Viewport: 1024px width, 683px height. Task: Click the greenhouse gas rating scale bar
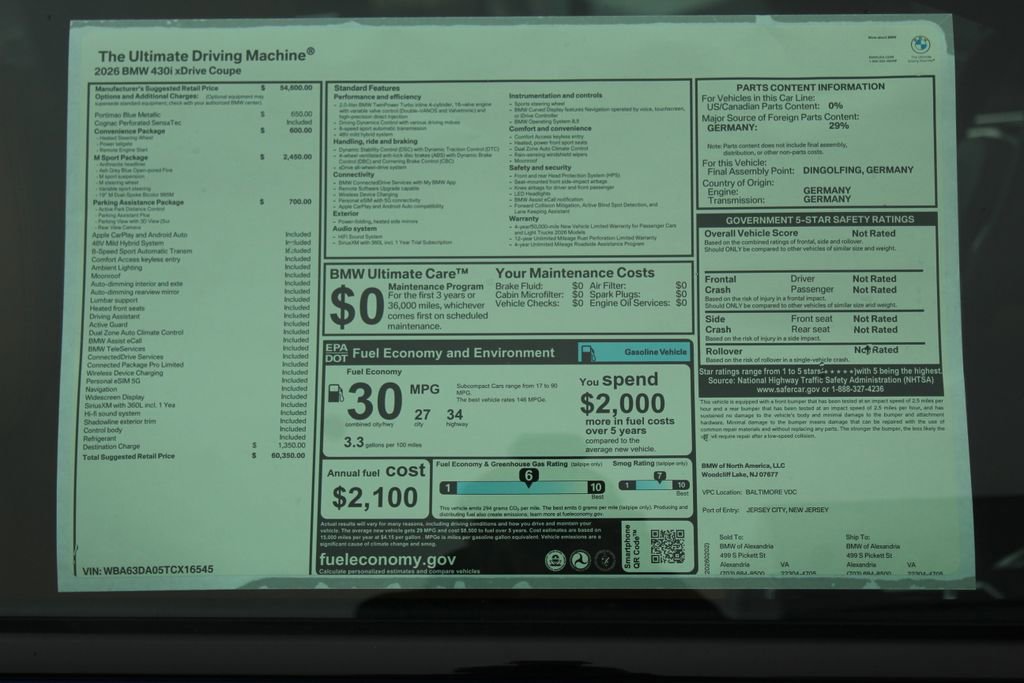pos(522,487)
